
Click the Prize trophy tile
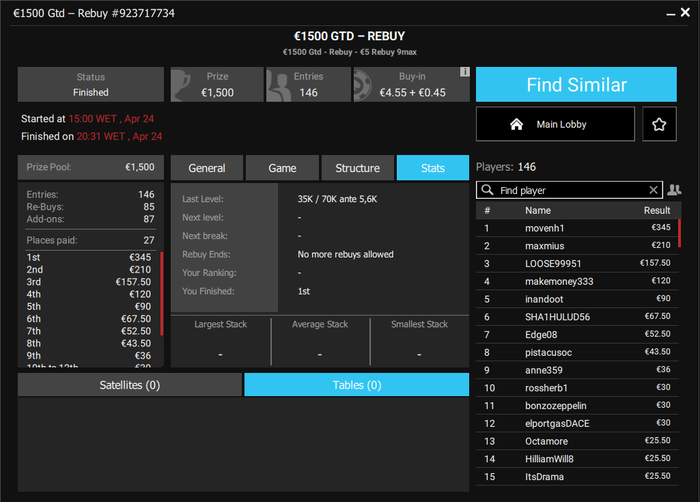point(217,84)
